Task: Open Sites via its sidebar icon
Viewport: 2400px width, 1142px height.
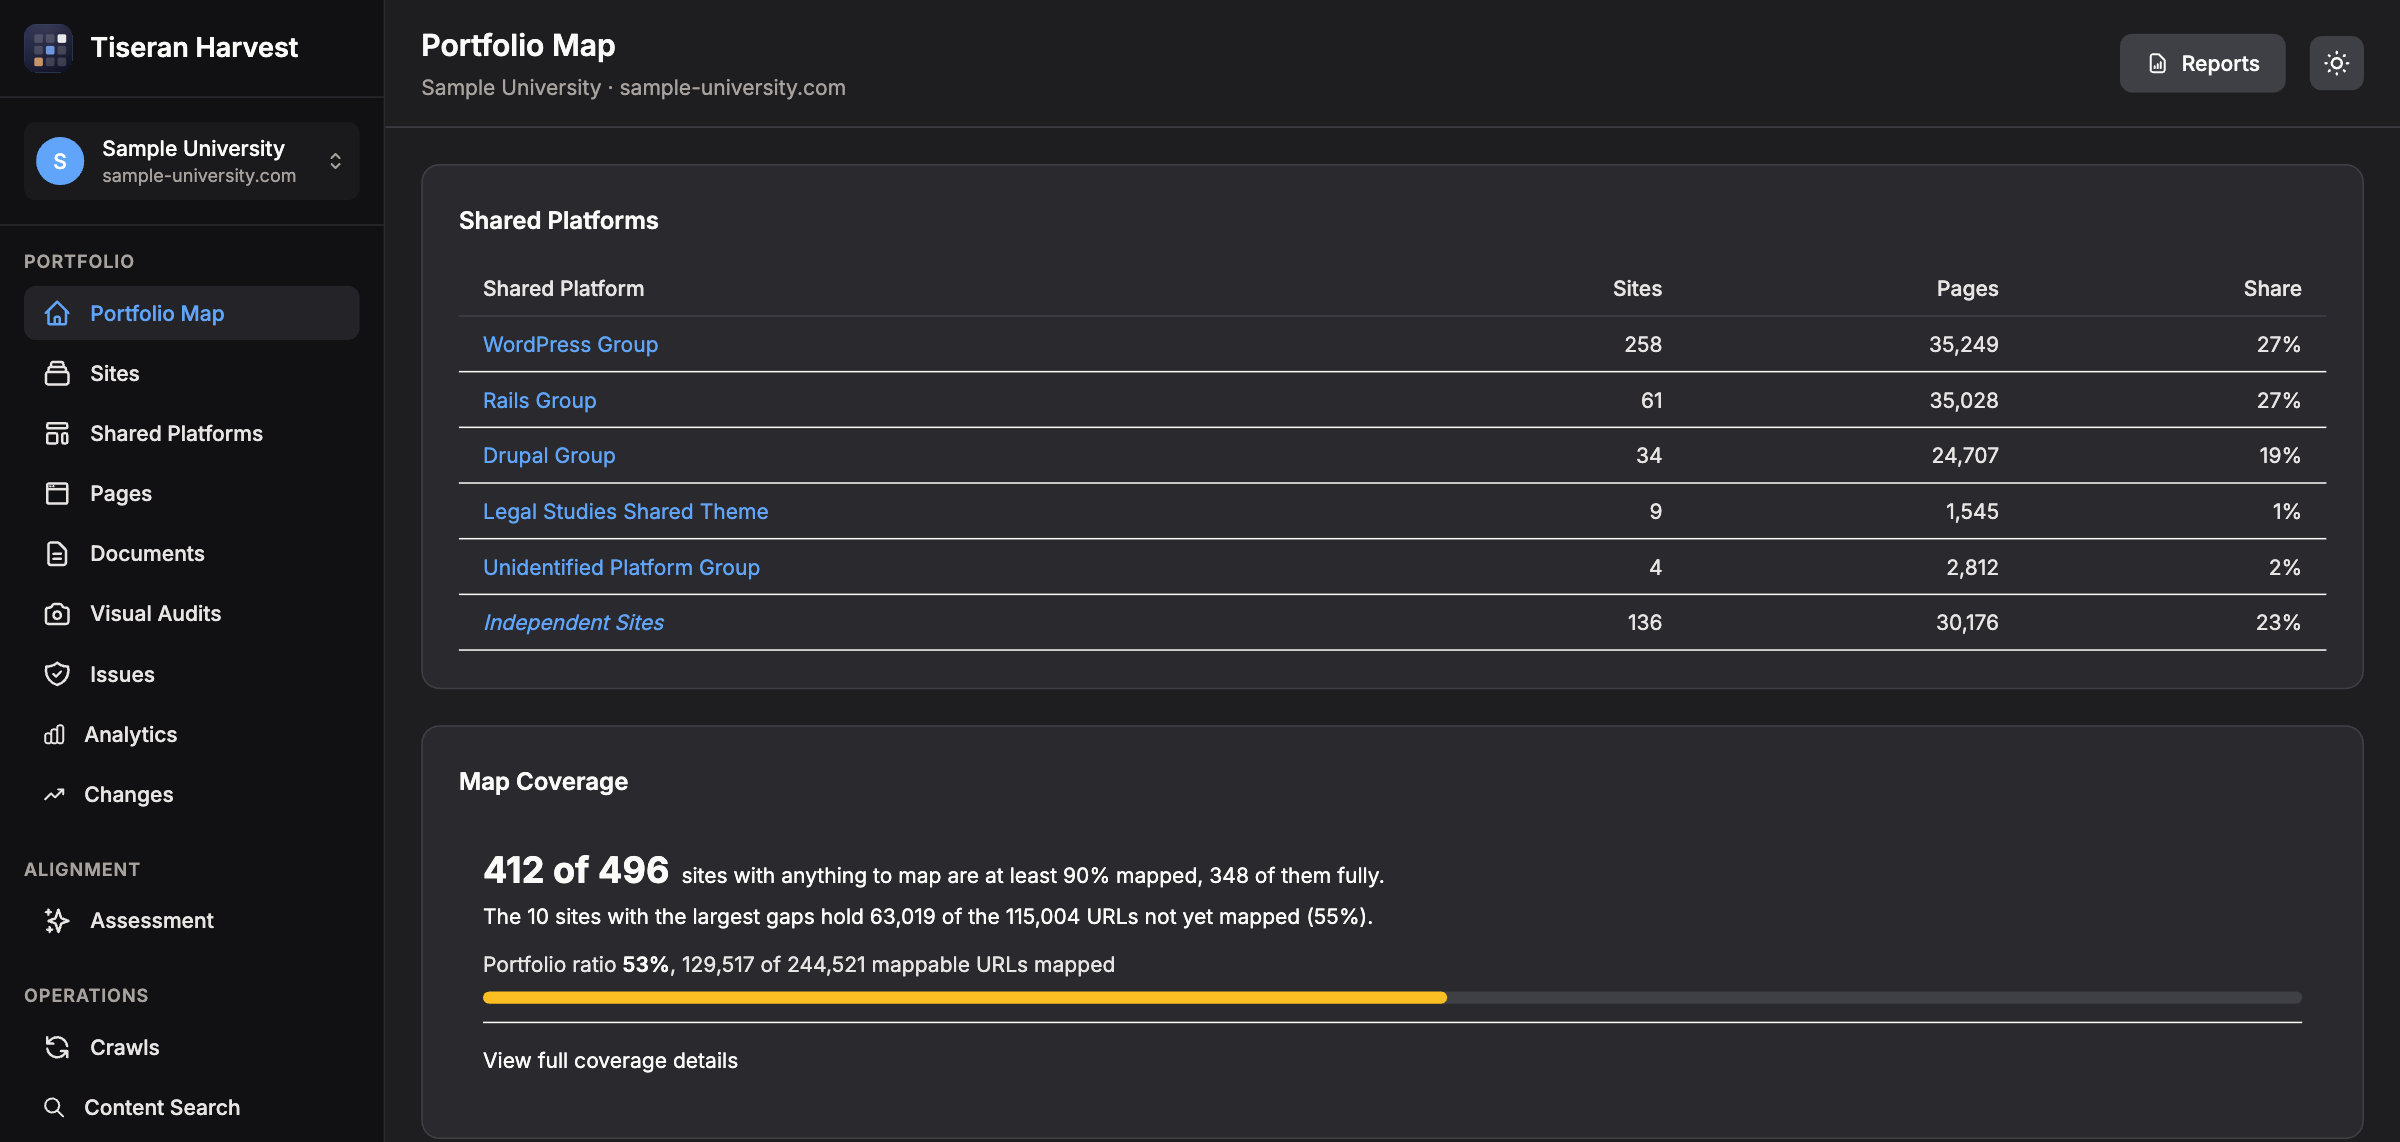Action: tap(57, 373)
